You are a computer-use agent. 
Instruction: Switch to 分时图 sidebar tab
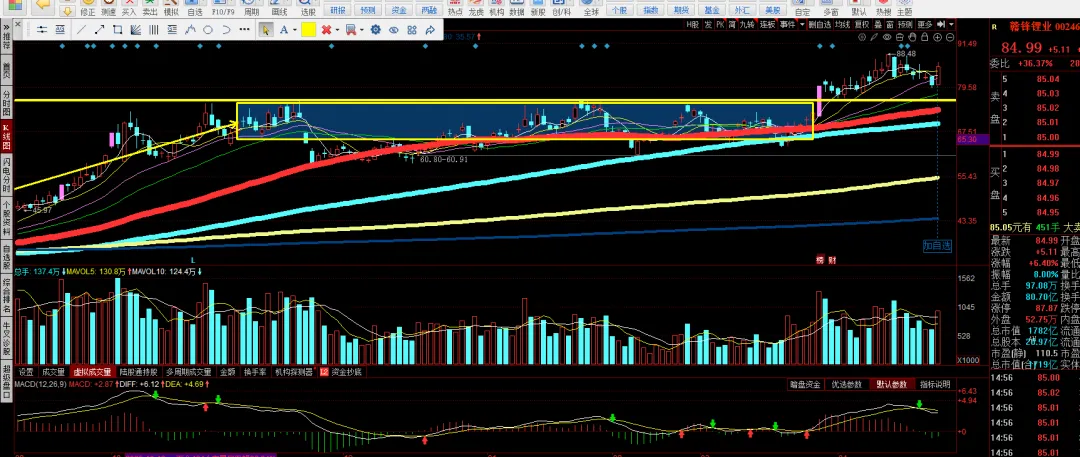tap(6, 103)
